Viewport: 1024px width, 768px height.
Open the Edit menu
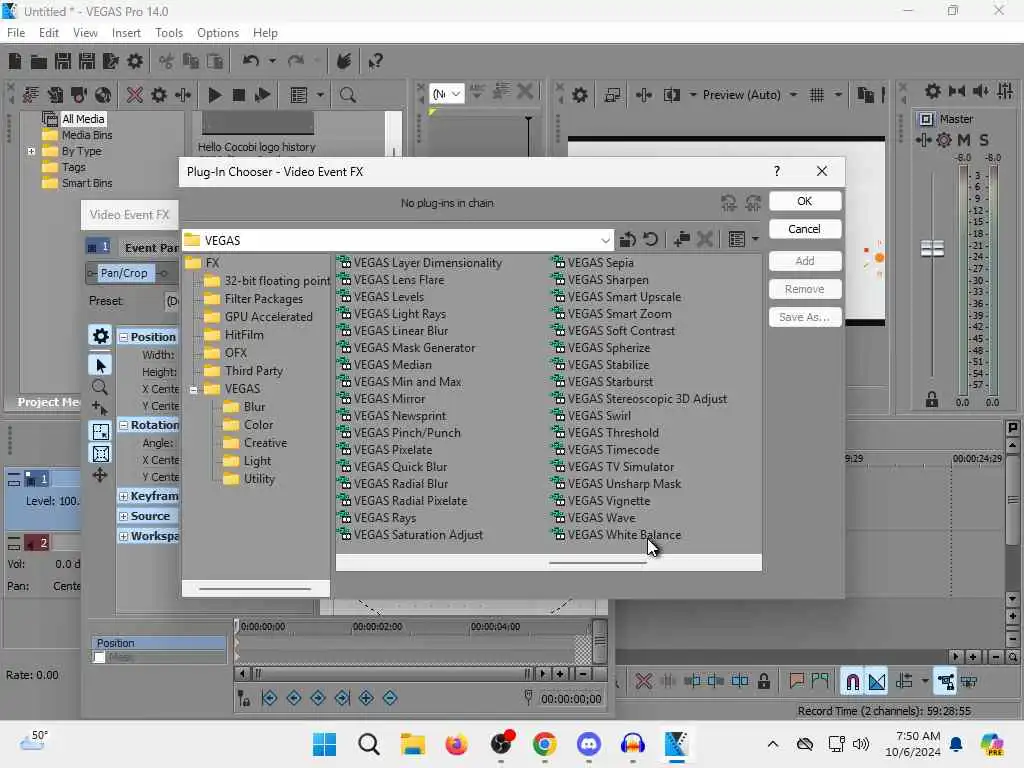click(x=49, y=33)
